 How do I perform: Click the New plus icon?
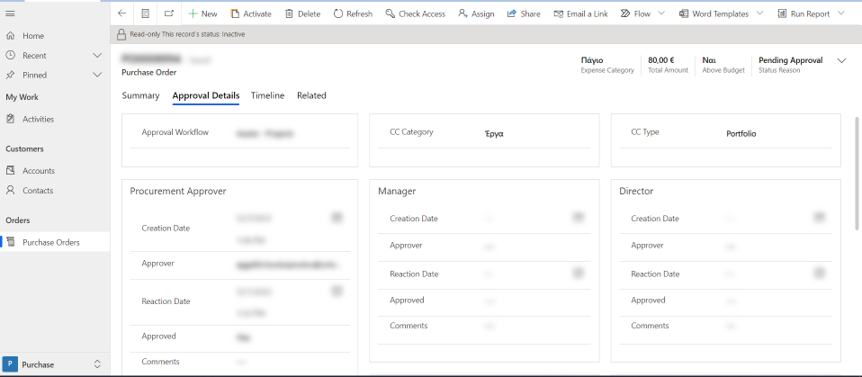point(192,14)
